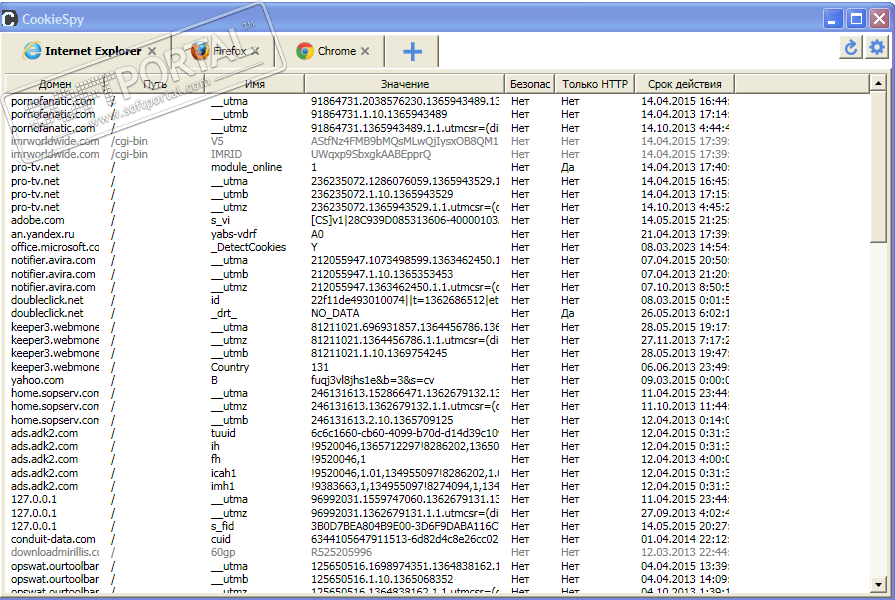Click the _DetectCookies cookie name
895x600 pixels.
(x=248, y=247)
